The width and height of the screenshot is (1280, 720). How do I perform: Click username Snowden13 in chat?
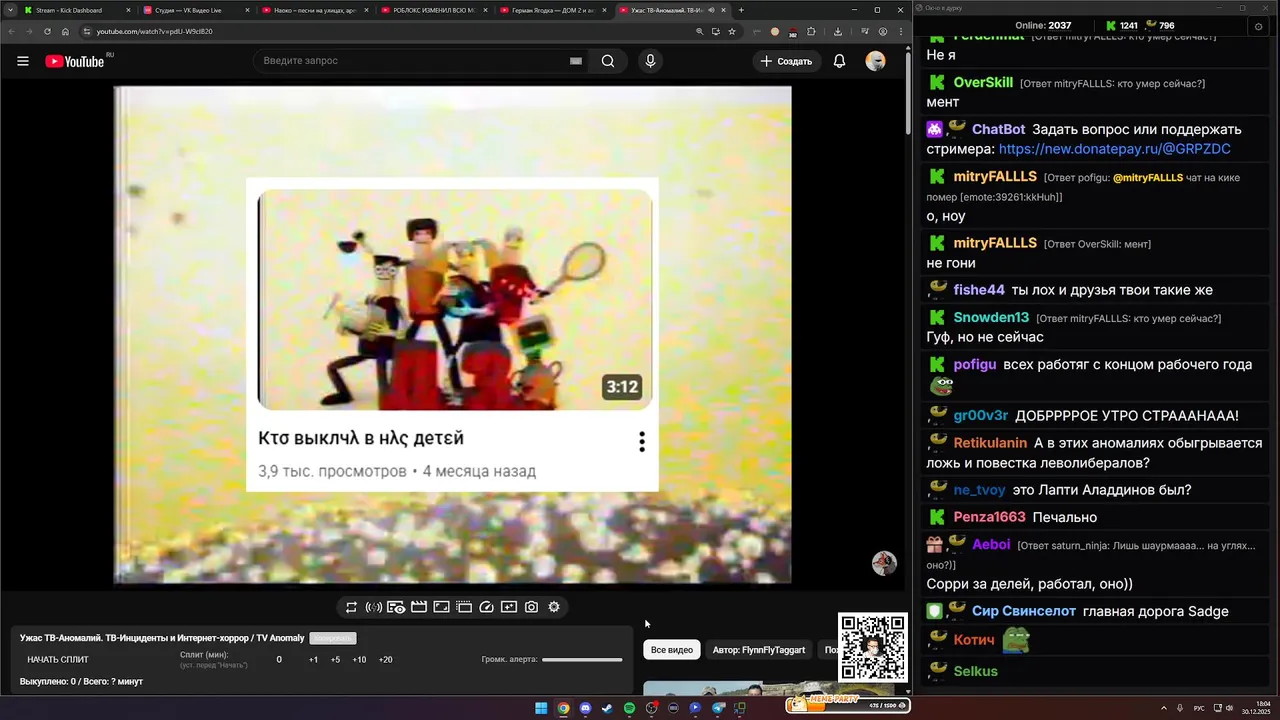(x=991, y=317)
